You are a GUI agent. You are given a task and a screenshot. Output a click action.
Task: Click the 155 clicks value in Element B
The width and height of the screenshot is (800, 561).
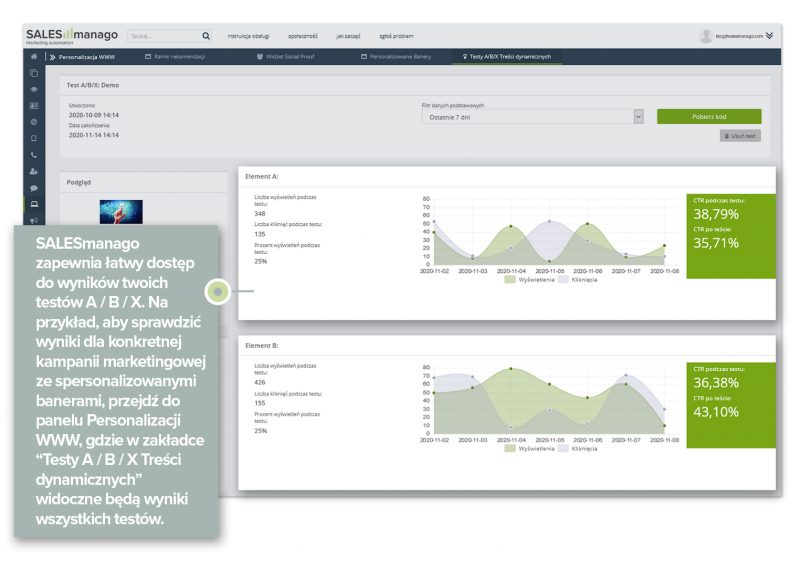click(x=260, y=403)
